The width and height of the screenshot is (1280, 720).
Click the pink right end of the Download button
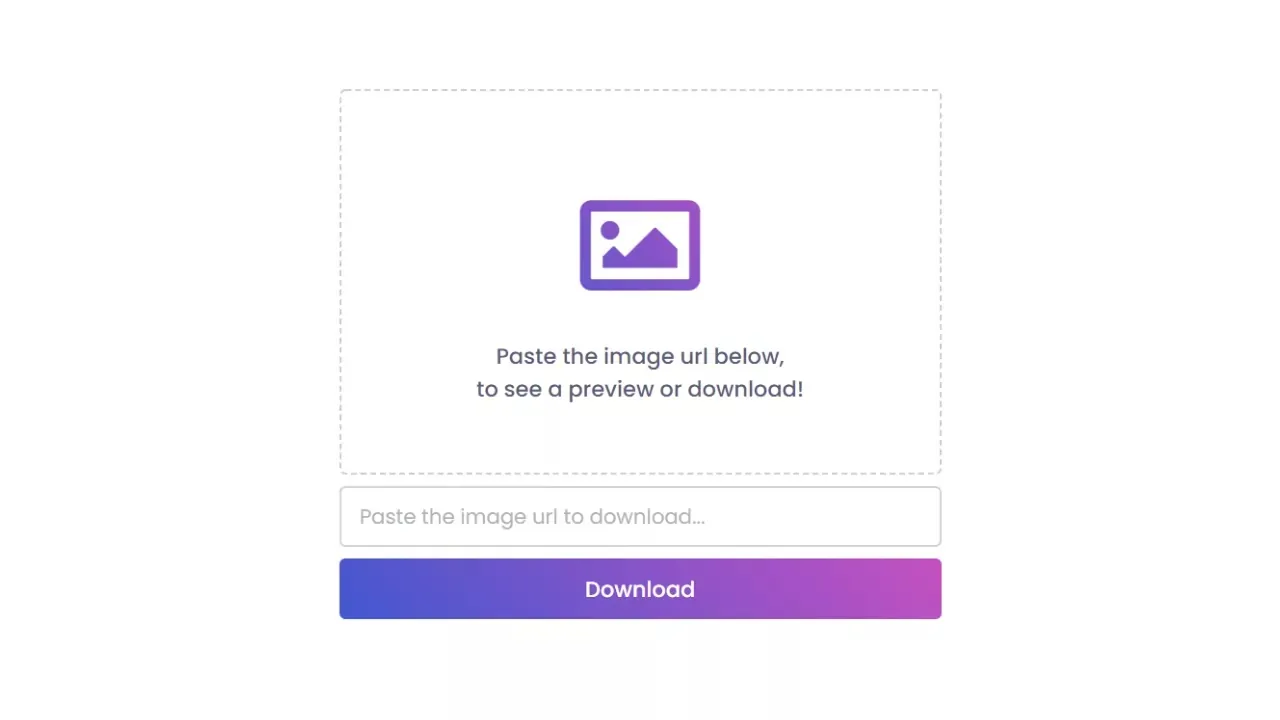(x=912, y=589)
